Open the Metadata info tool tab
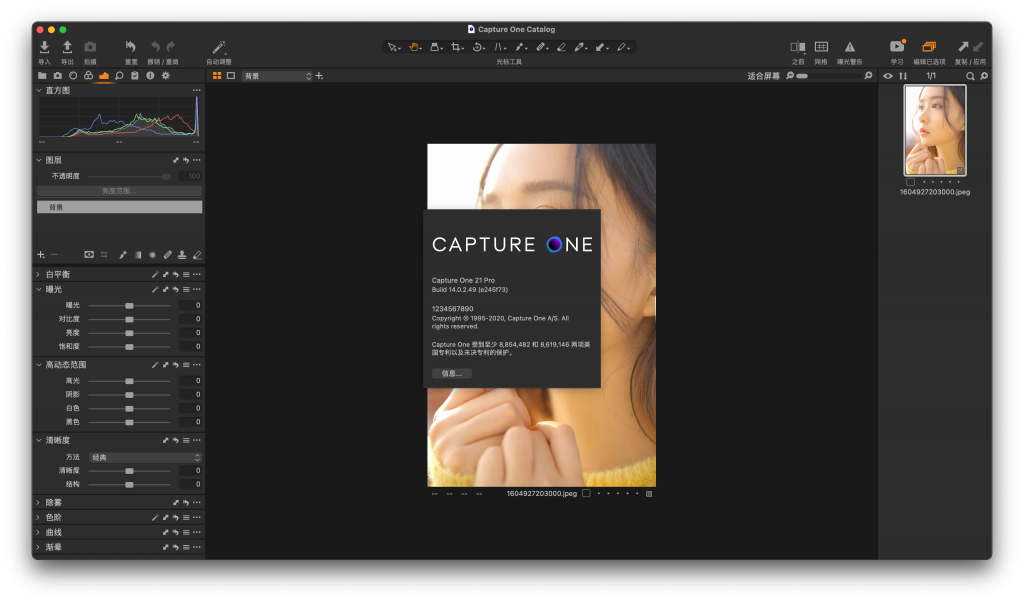 tap(150, 76)
